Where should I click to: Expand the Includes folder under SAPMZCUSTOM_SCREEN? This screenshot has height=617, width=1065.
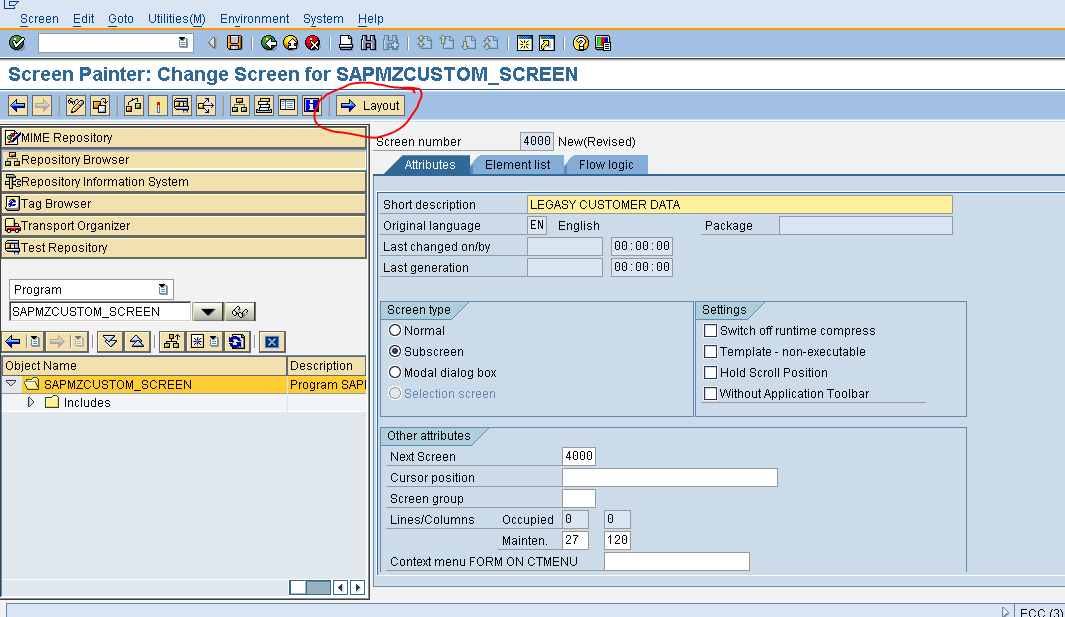(33, 402)
